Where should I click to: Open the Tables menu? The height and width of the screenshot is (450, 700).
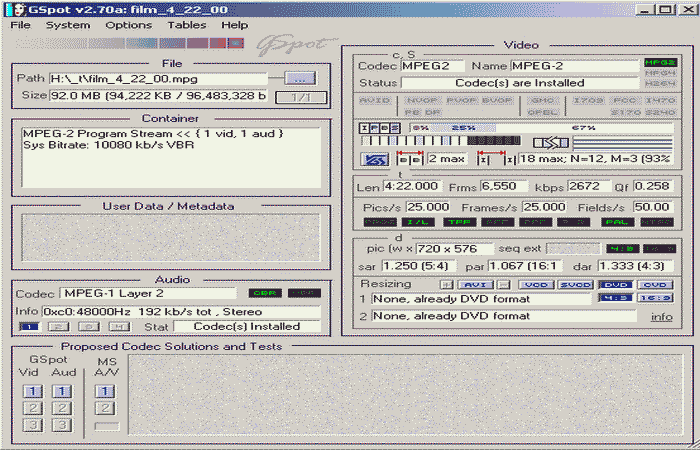[x=186, y=24]
